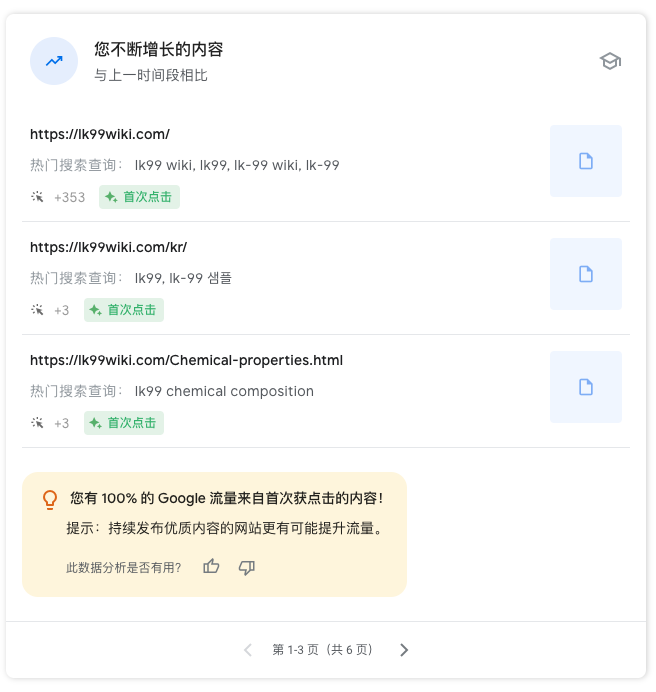This screenshot has width=656, height=692.
Task: Click the clicks icon beside +353
Action: [x=37, y=197]
